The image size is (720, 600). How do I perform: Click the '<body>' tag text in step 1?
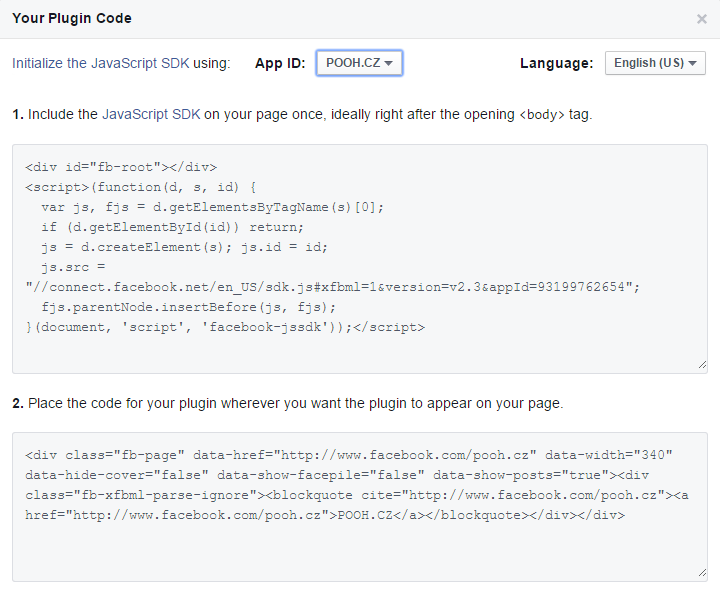[542, 115]
